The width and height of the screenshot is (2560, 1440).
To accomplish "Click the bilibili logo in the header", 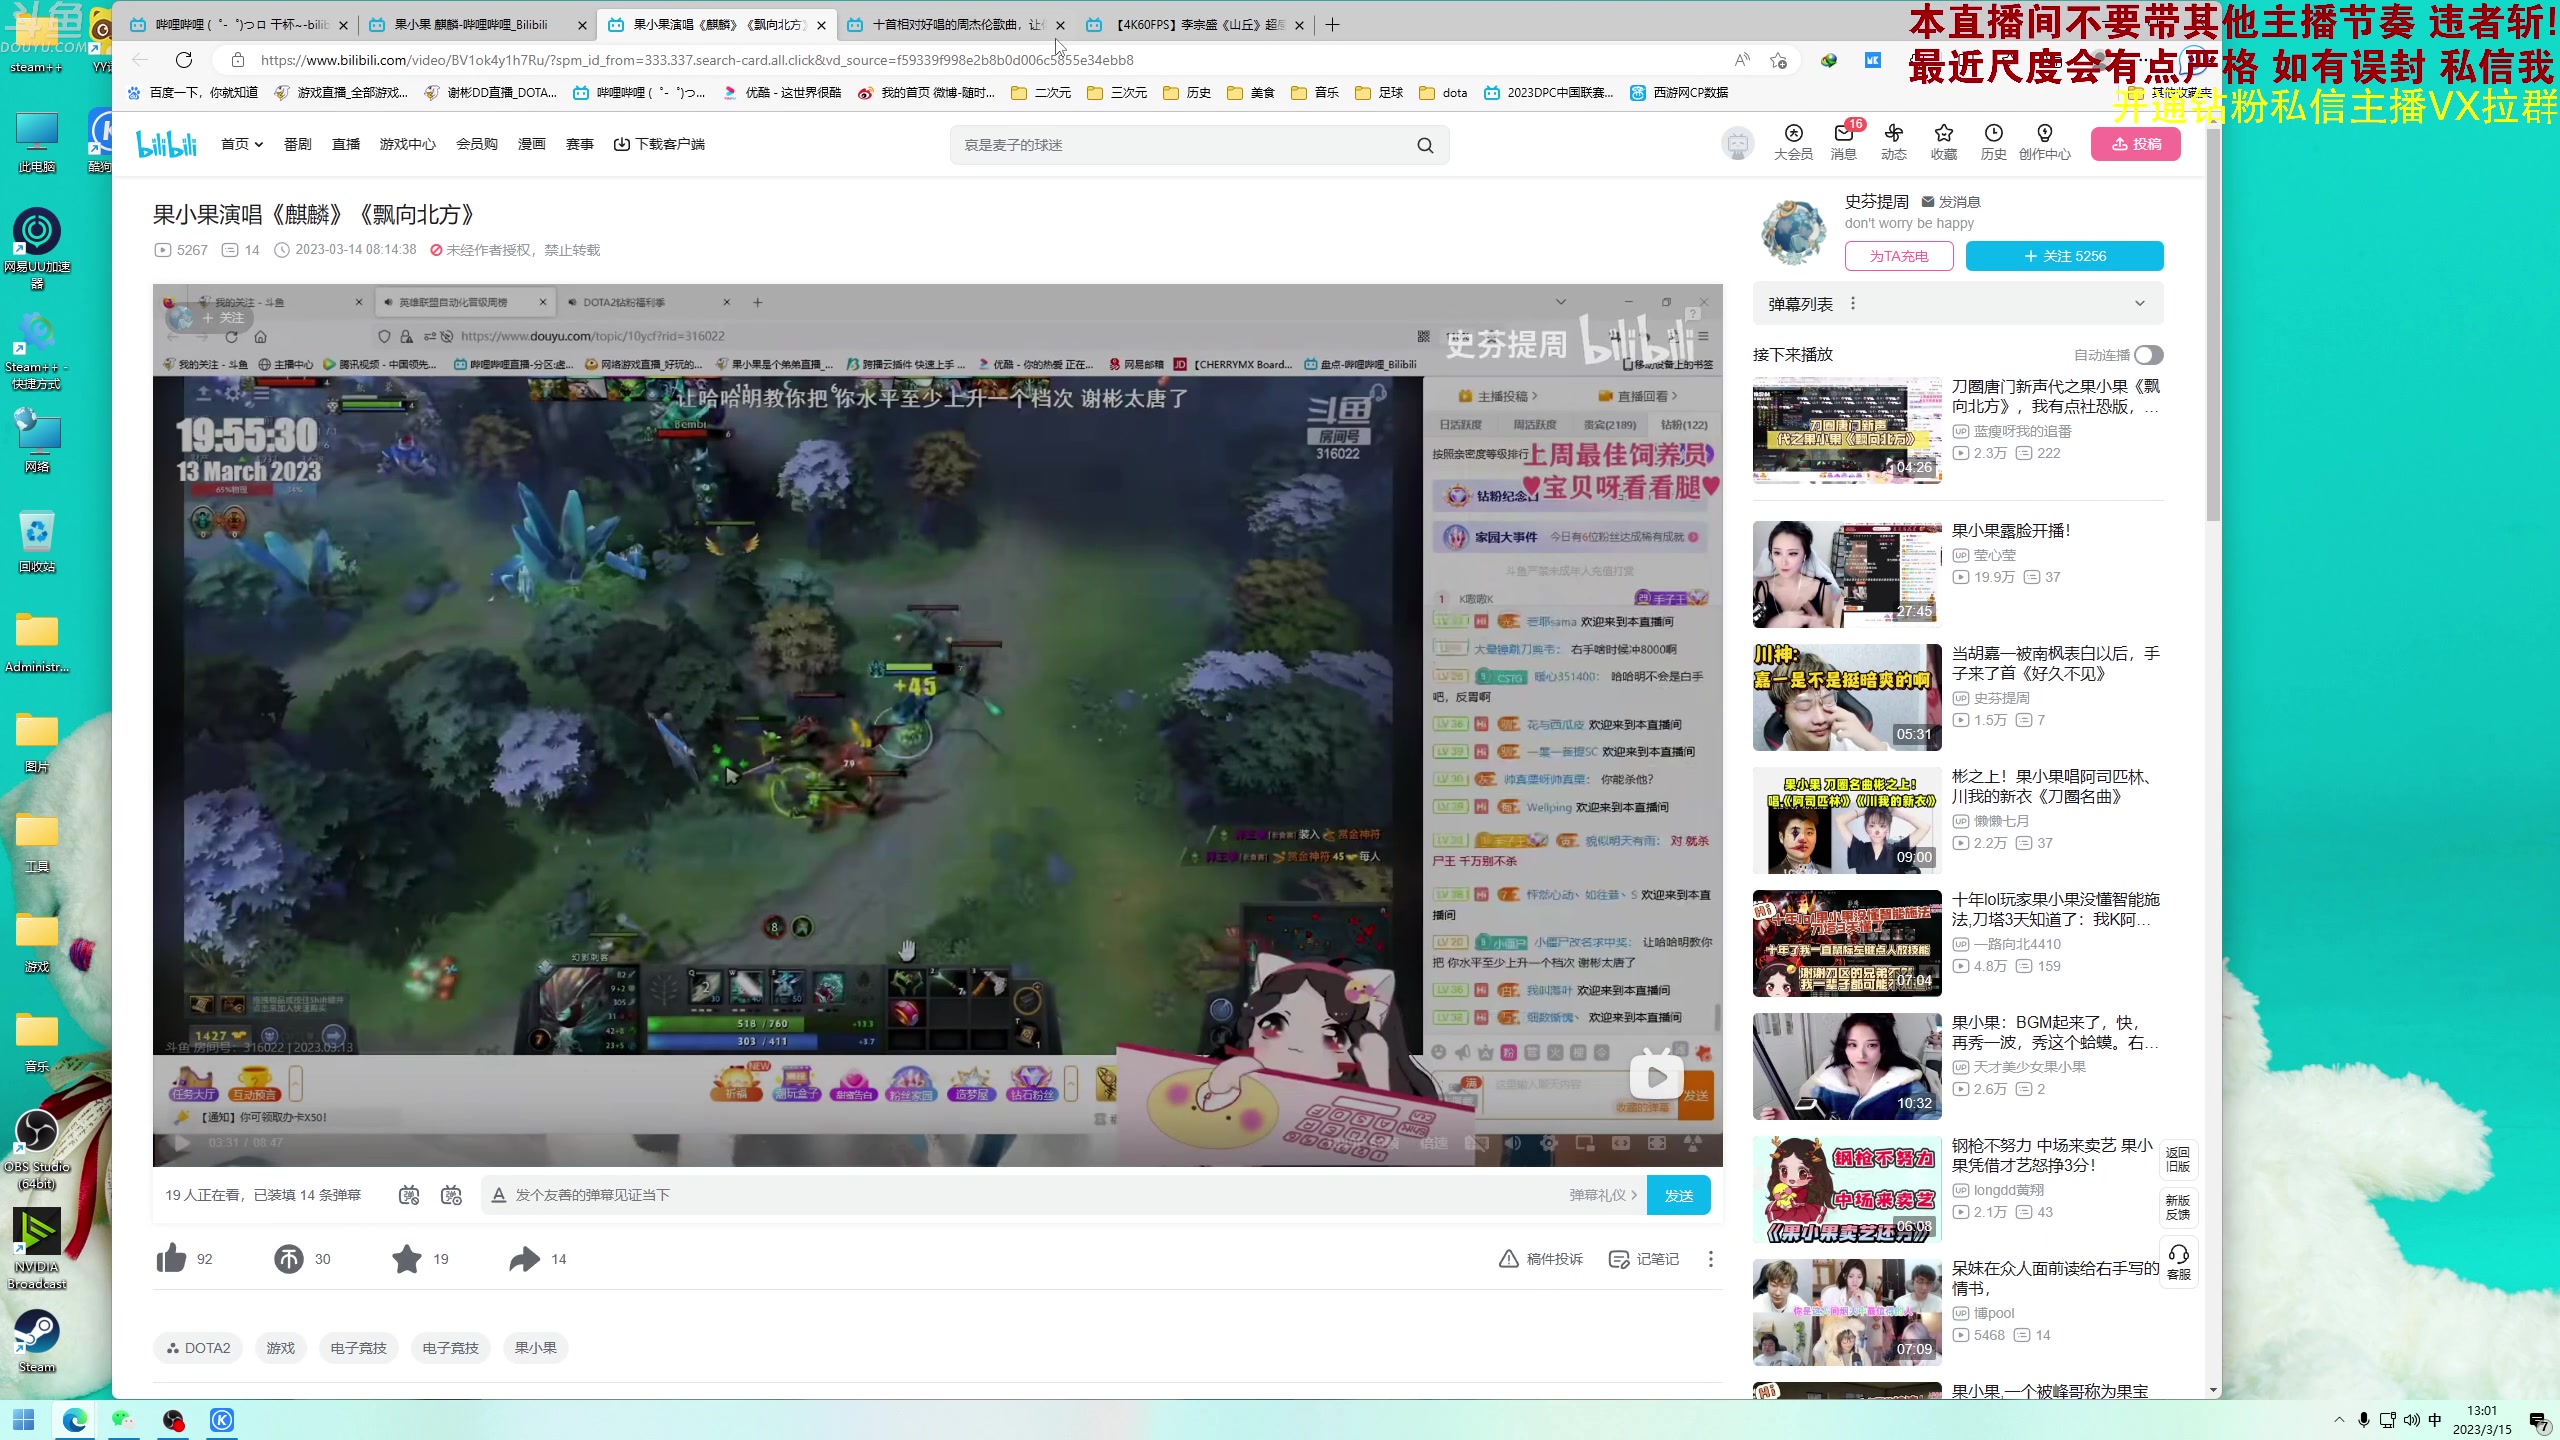I will coord(167,144).
